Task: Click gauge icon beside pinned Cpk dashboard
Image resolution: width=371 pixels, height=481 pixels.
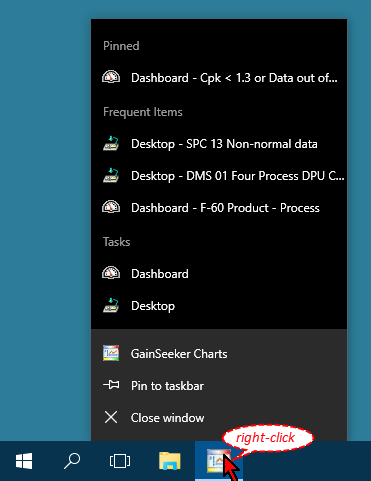Action: coord(111,77)
